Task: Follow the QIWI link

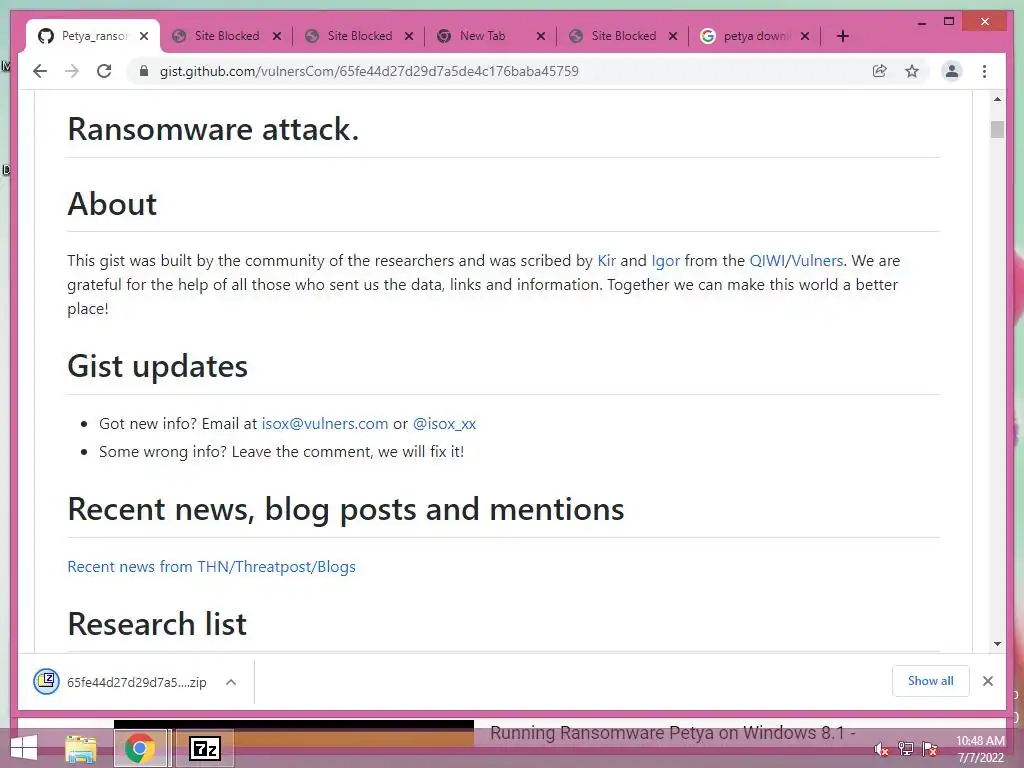Action: [767, 261]
